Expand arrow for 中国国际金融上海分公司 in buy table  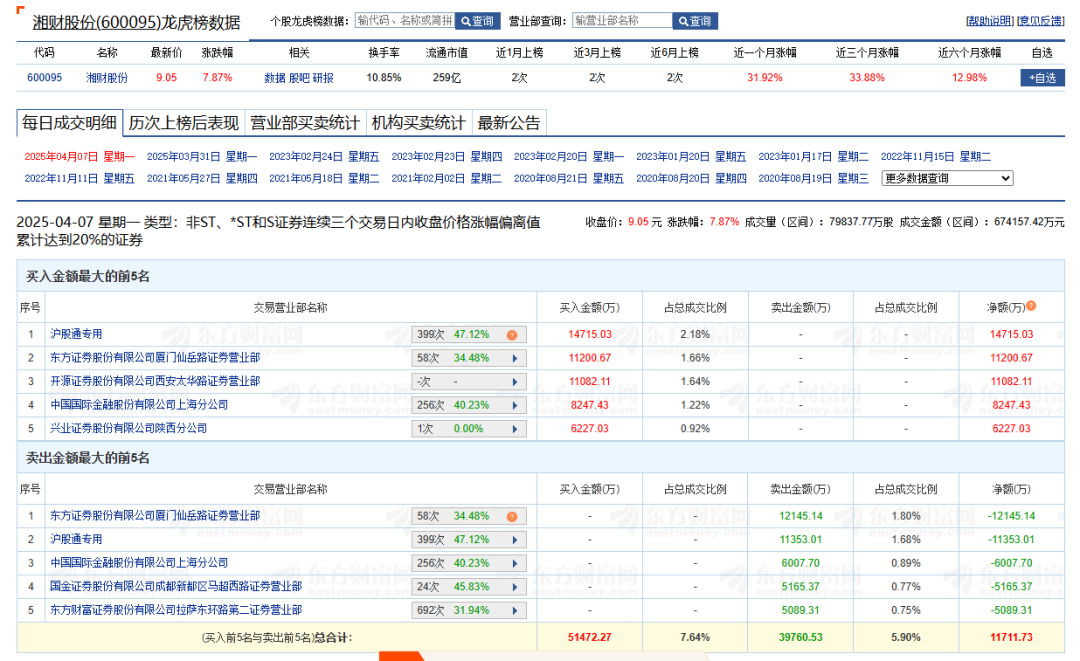(515, 406)
